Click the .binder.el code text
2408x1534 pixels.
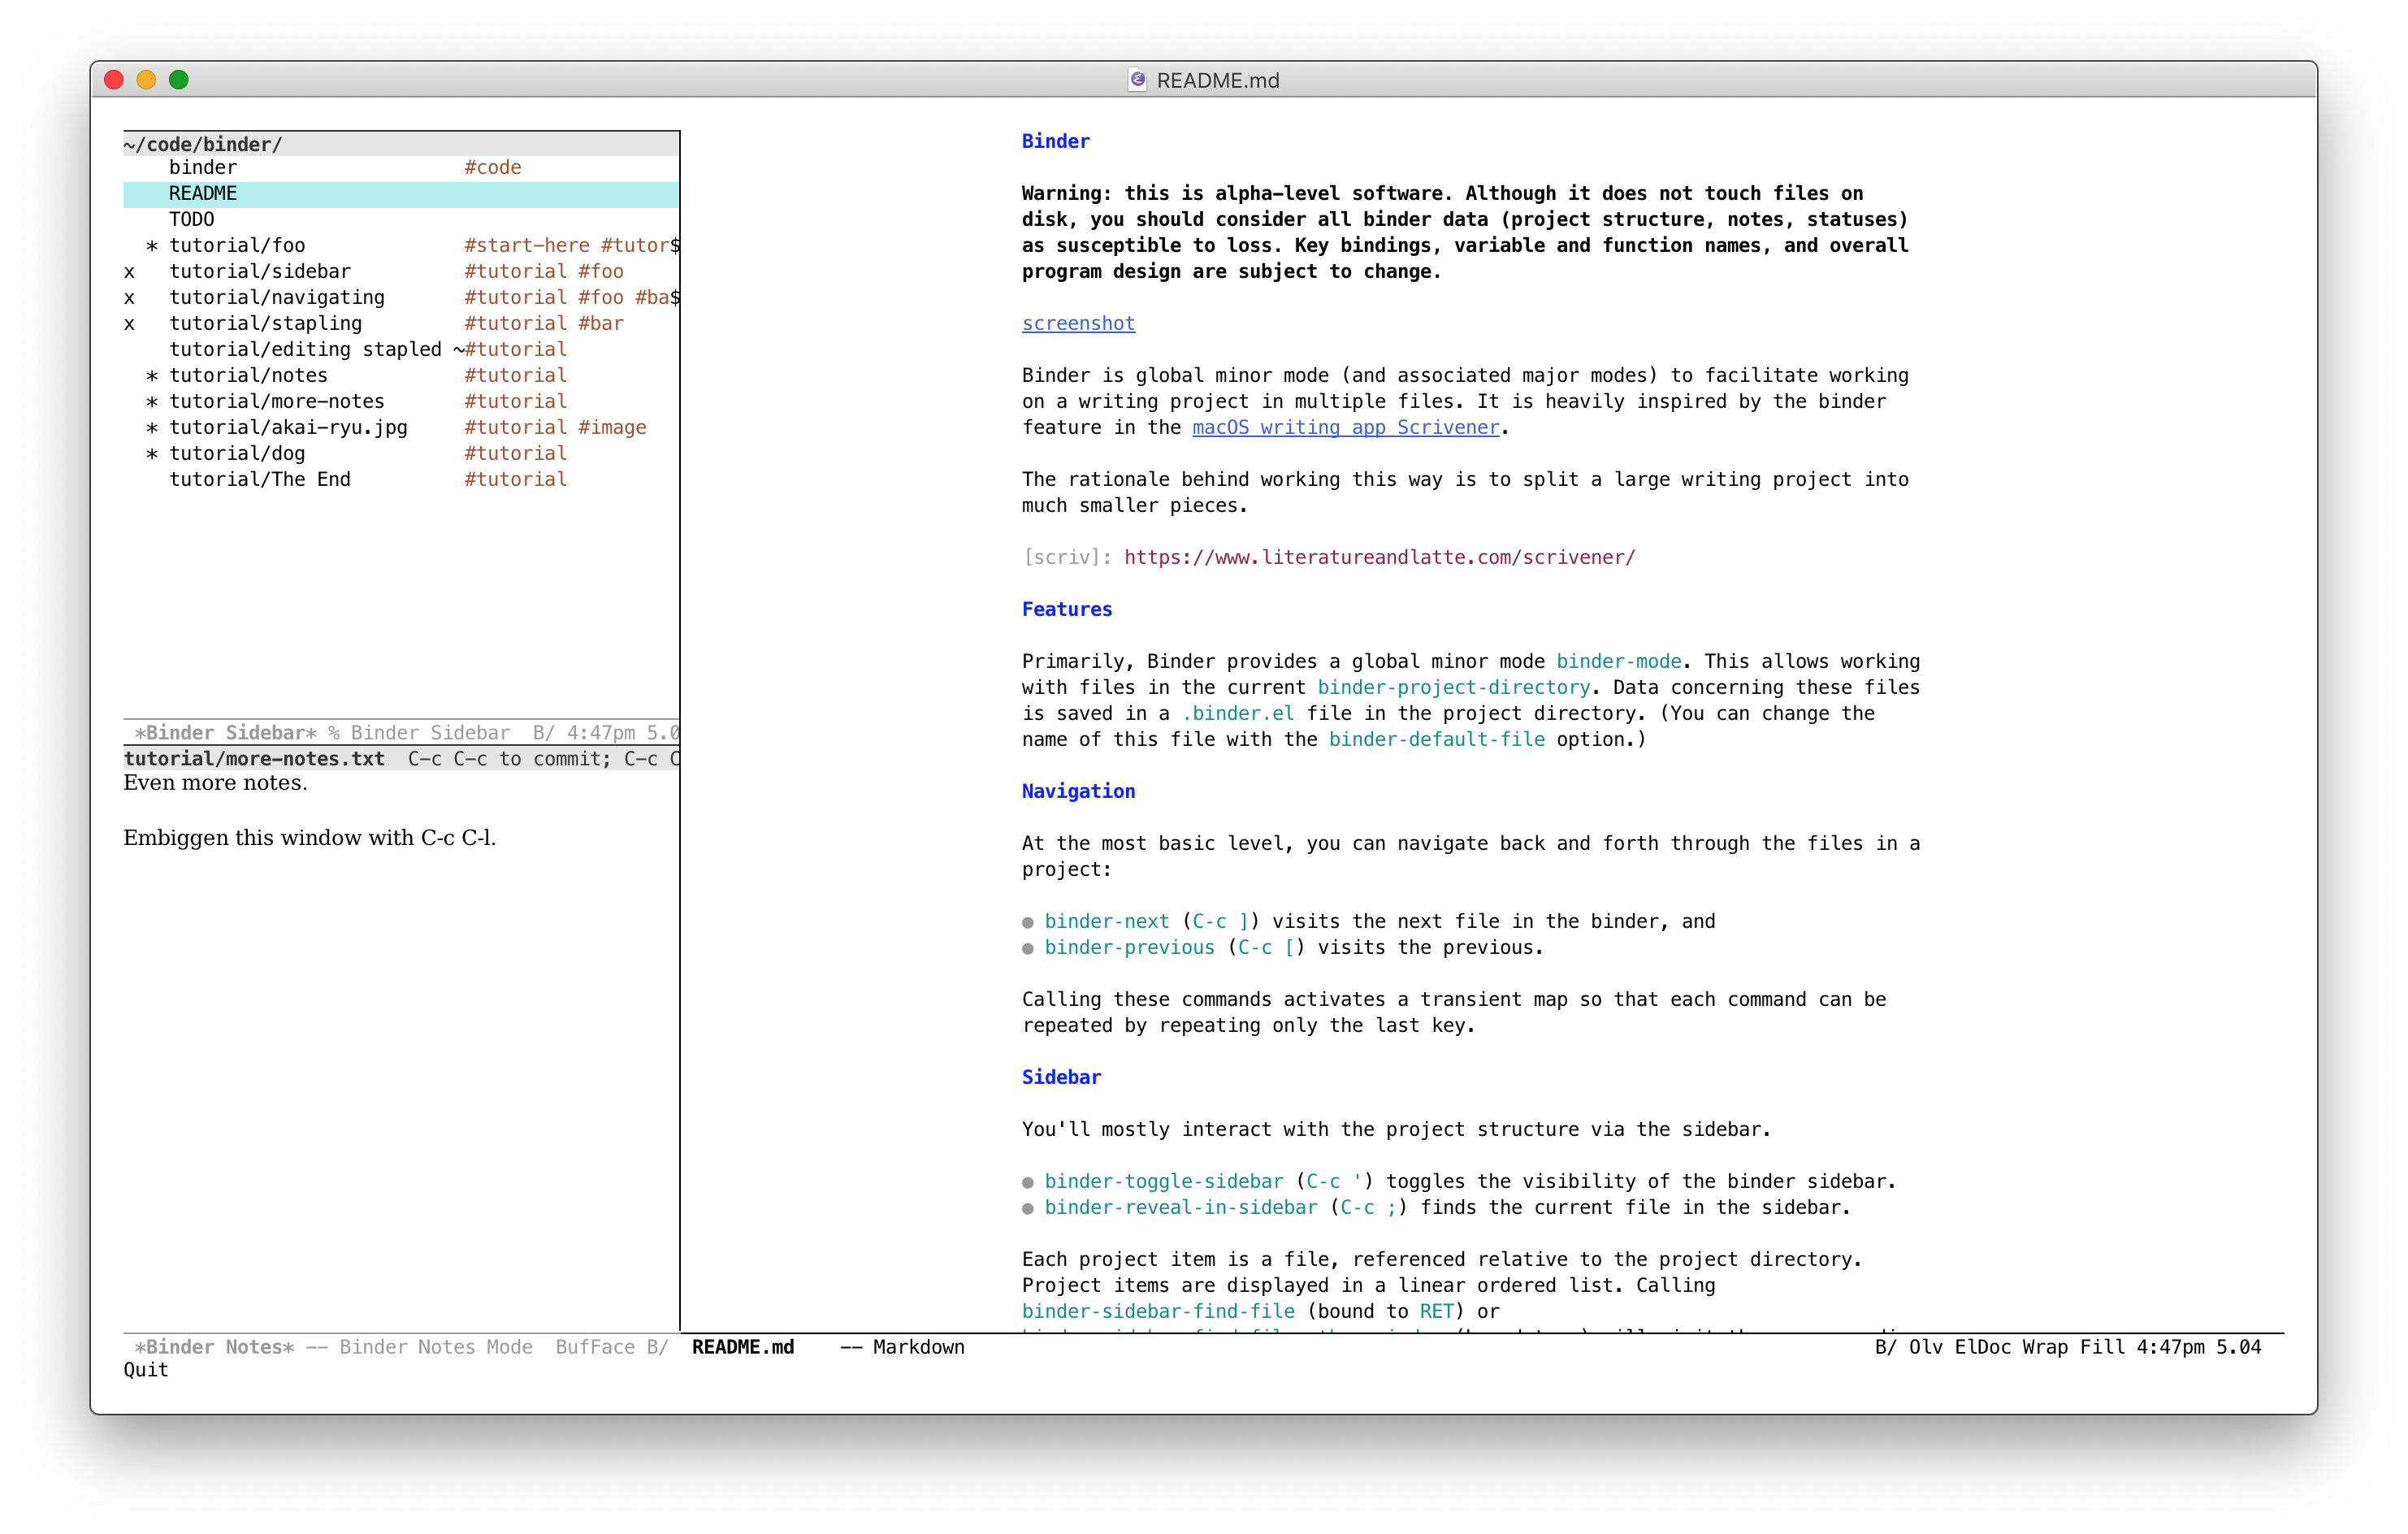(1238, 713)
